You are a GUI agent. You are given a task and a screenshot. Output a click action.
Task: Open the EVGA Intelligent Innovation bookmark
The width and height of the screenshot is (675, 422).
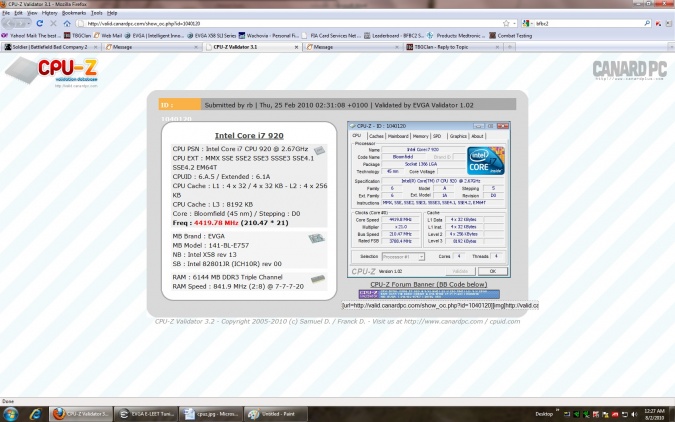[x=155, y=36]
